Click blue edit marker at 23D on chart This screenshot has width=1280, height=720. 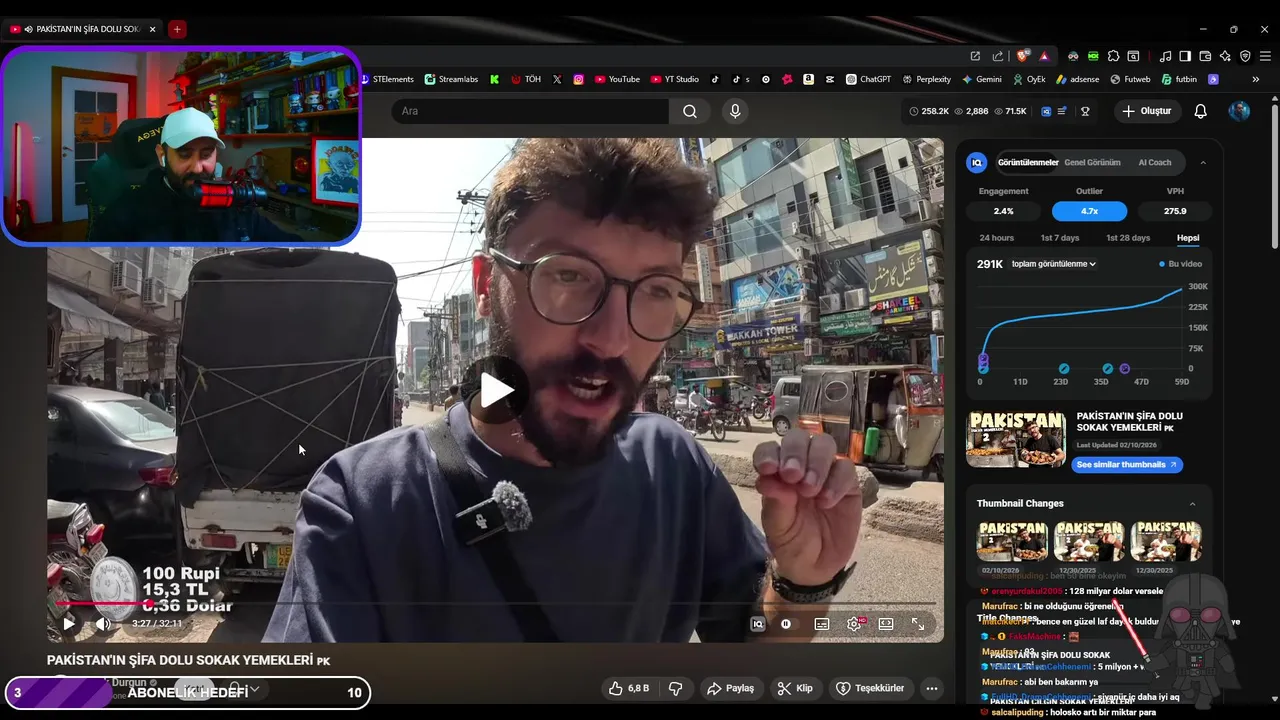[1064, 369]
